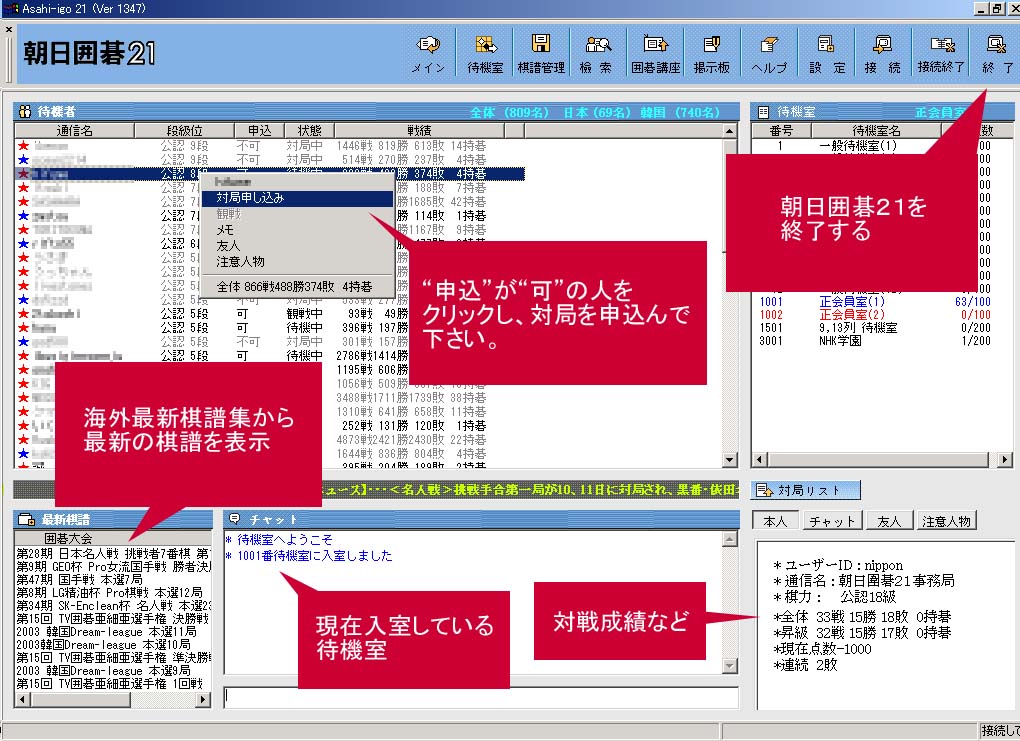Close the inner panel with x button
This screenshot has width=1020, height=741.
8,29
